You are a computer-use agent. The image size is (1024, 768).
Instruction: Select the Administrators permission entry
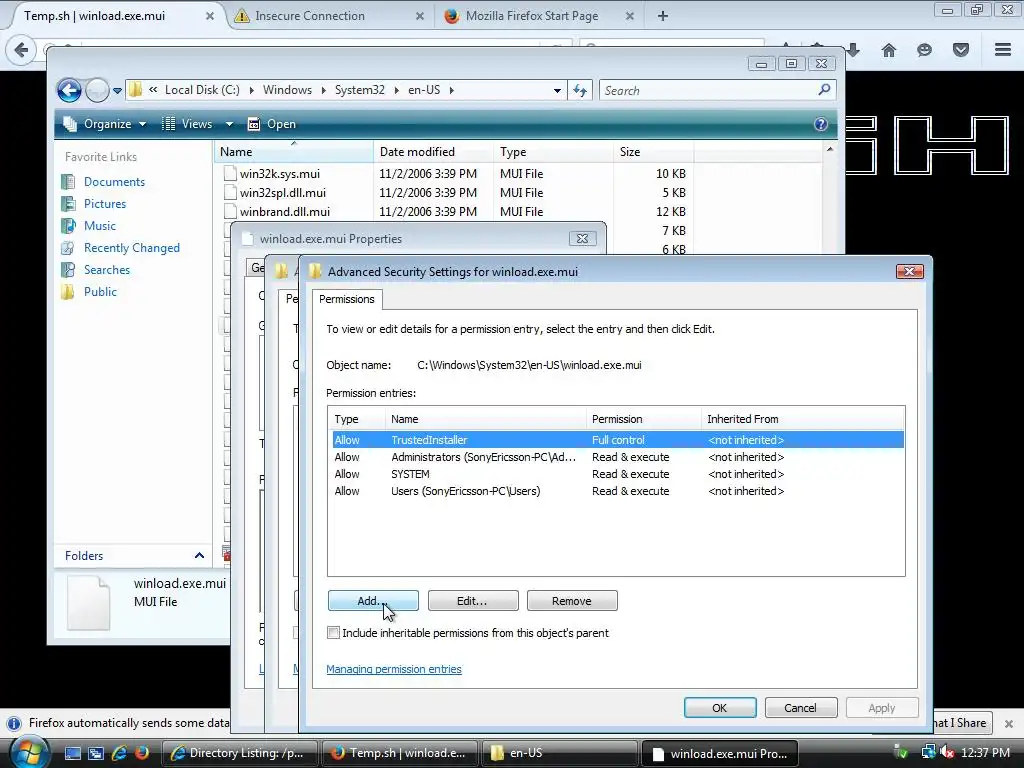[x=618, y=457]
